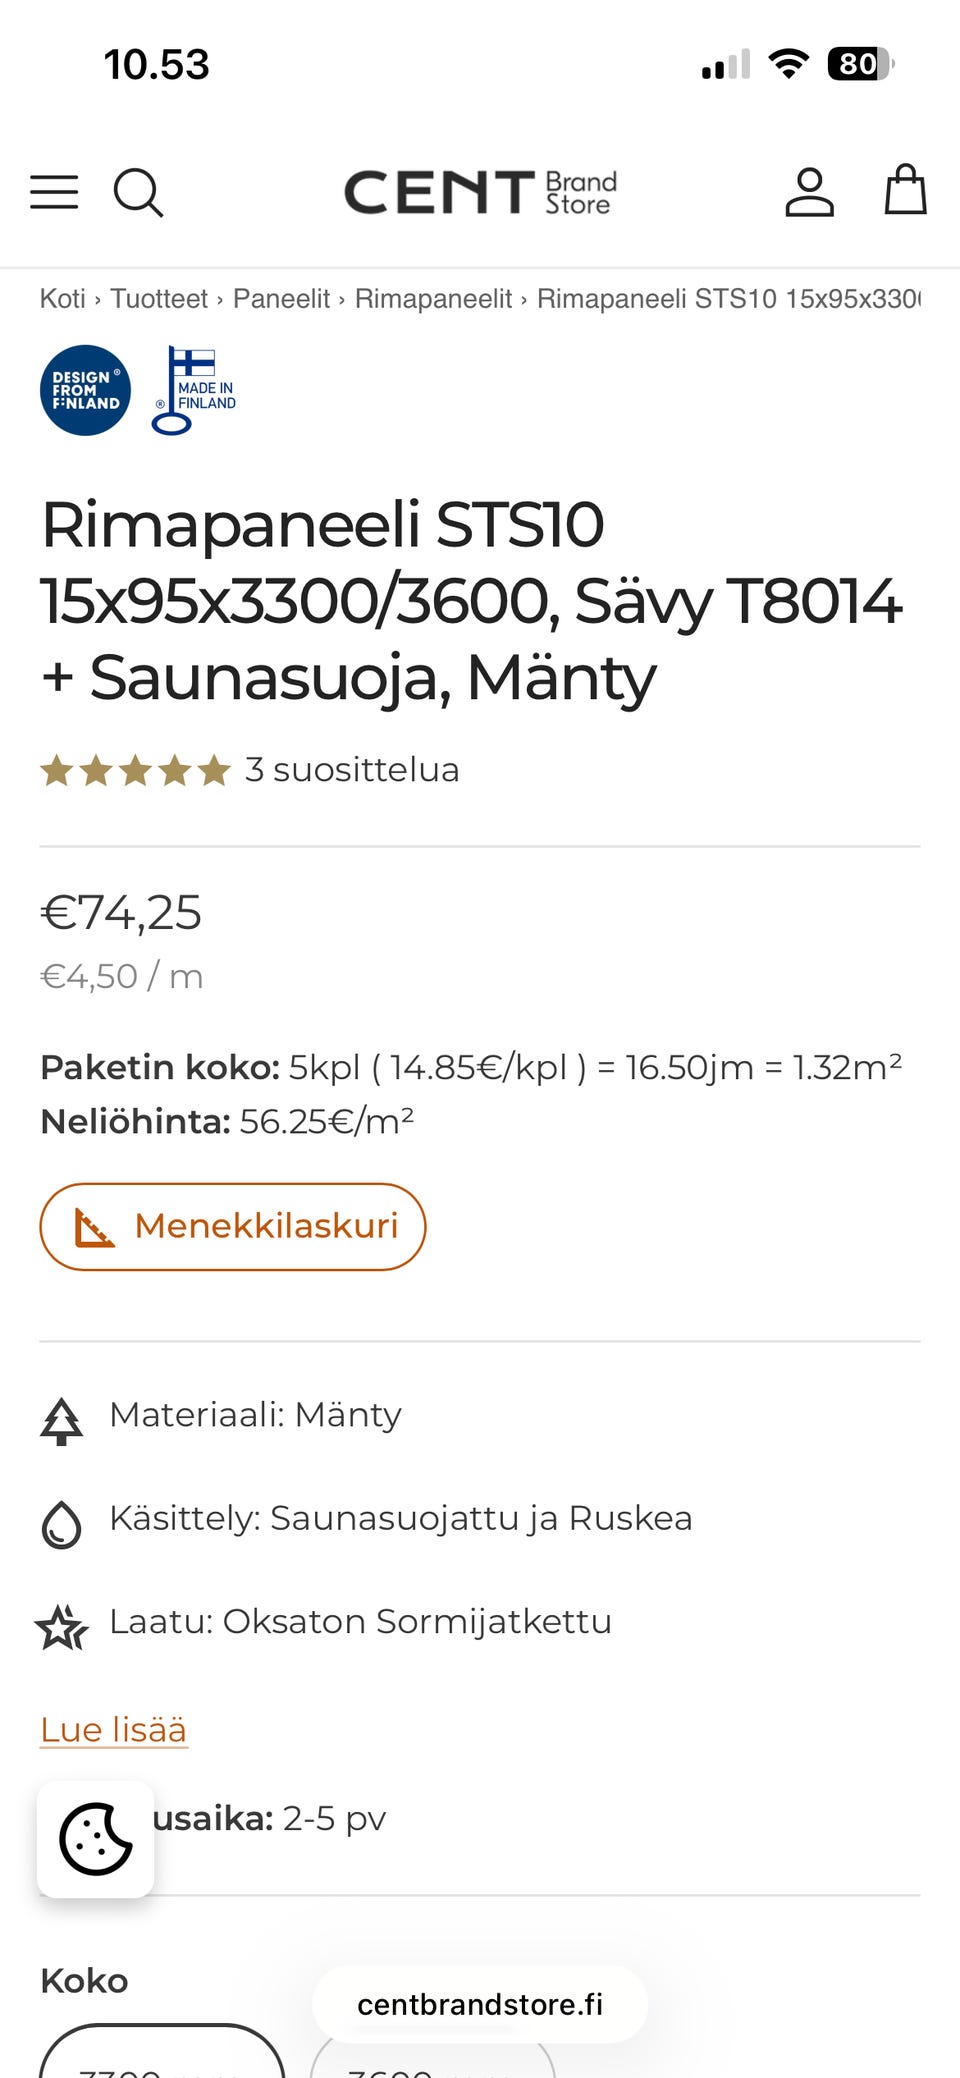The height and width of the screenshot is (2078, 960).
Task: Open the Menekkilaskuri calculator button
Action: (233, 1226)
